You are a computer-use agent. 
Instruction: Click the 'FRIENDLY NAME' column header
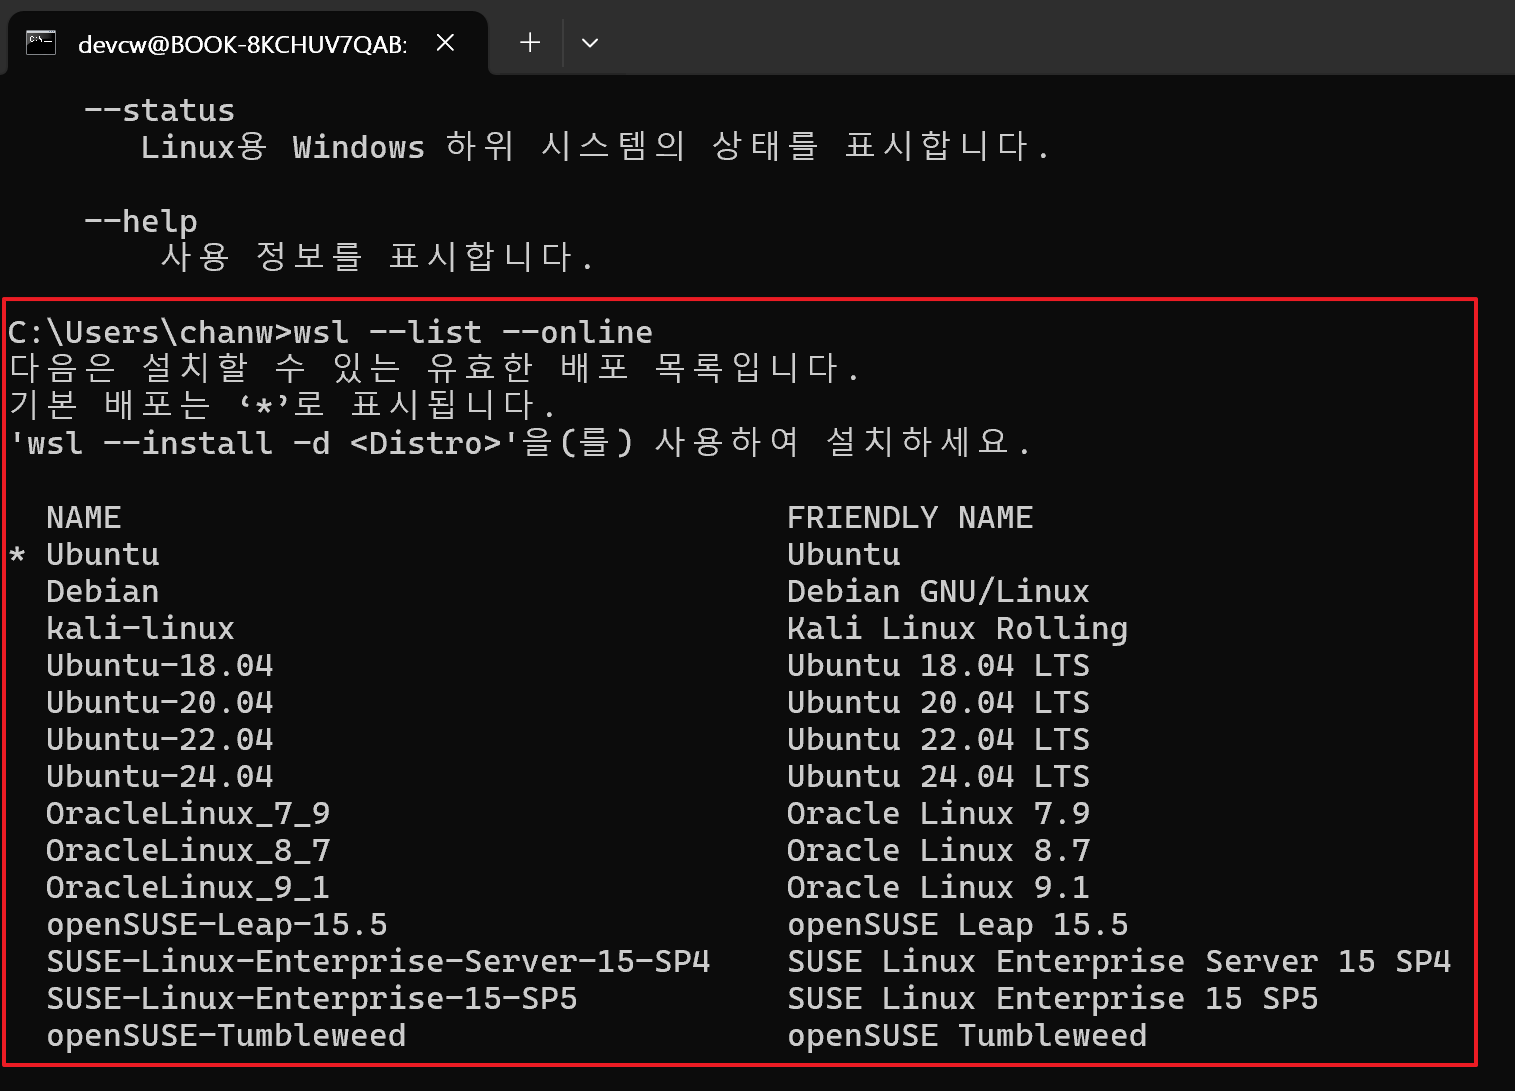coord(910,517)
